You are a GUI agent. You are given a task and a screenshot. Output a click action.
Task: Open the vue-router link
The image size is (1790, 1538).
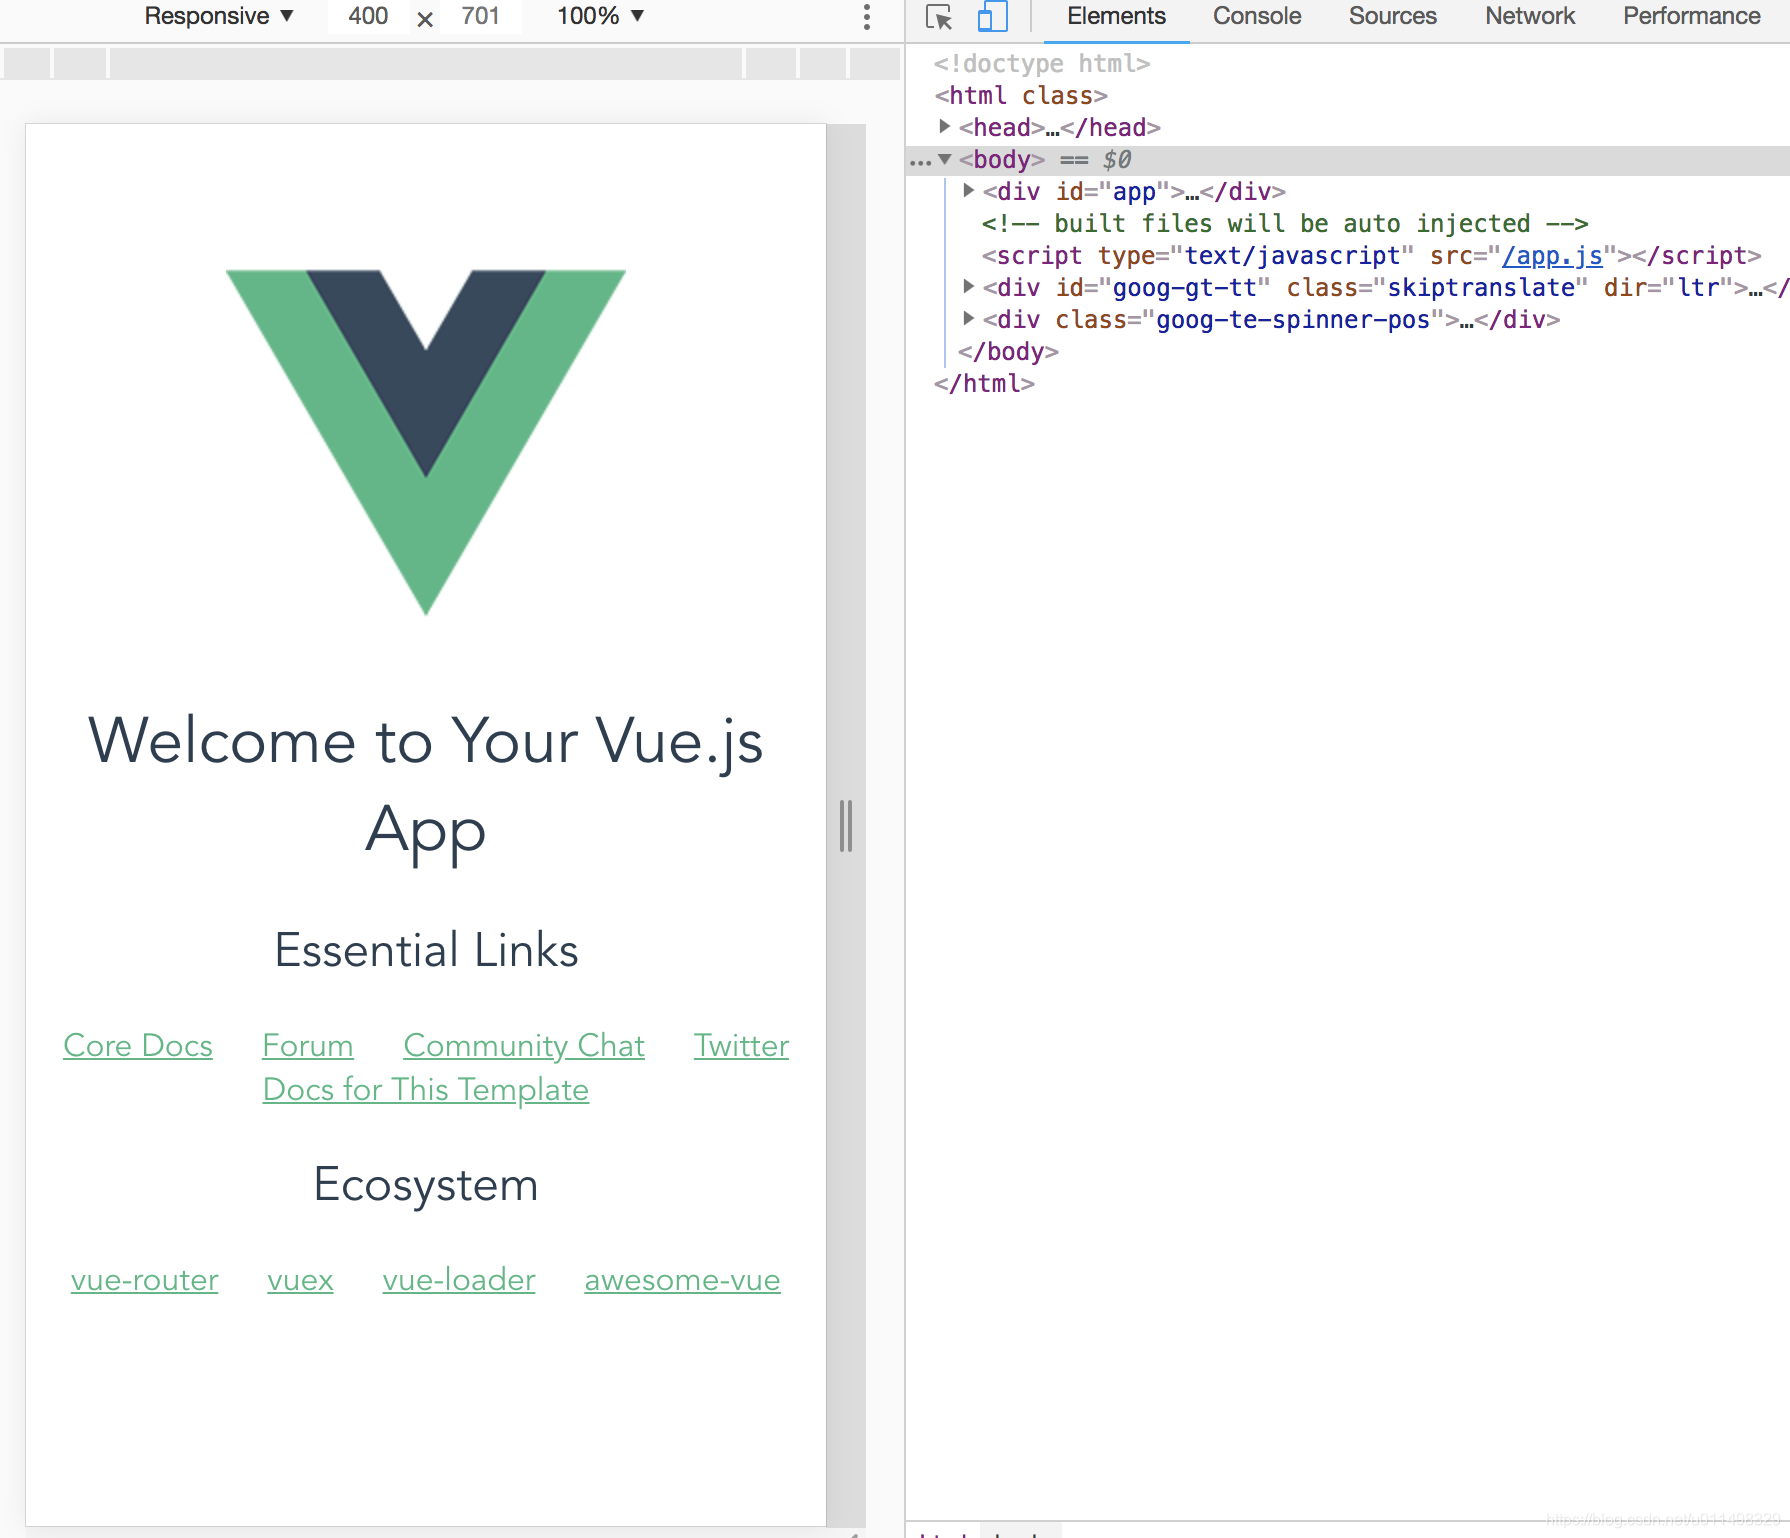pyautogui.click(x=145, y=1280)
